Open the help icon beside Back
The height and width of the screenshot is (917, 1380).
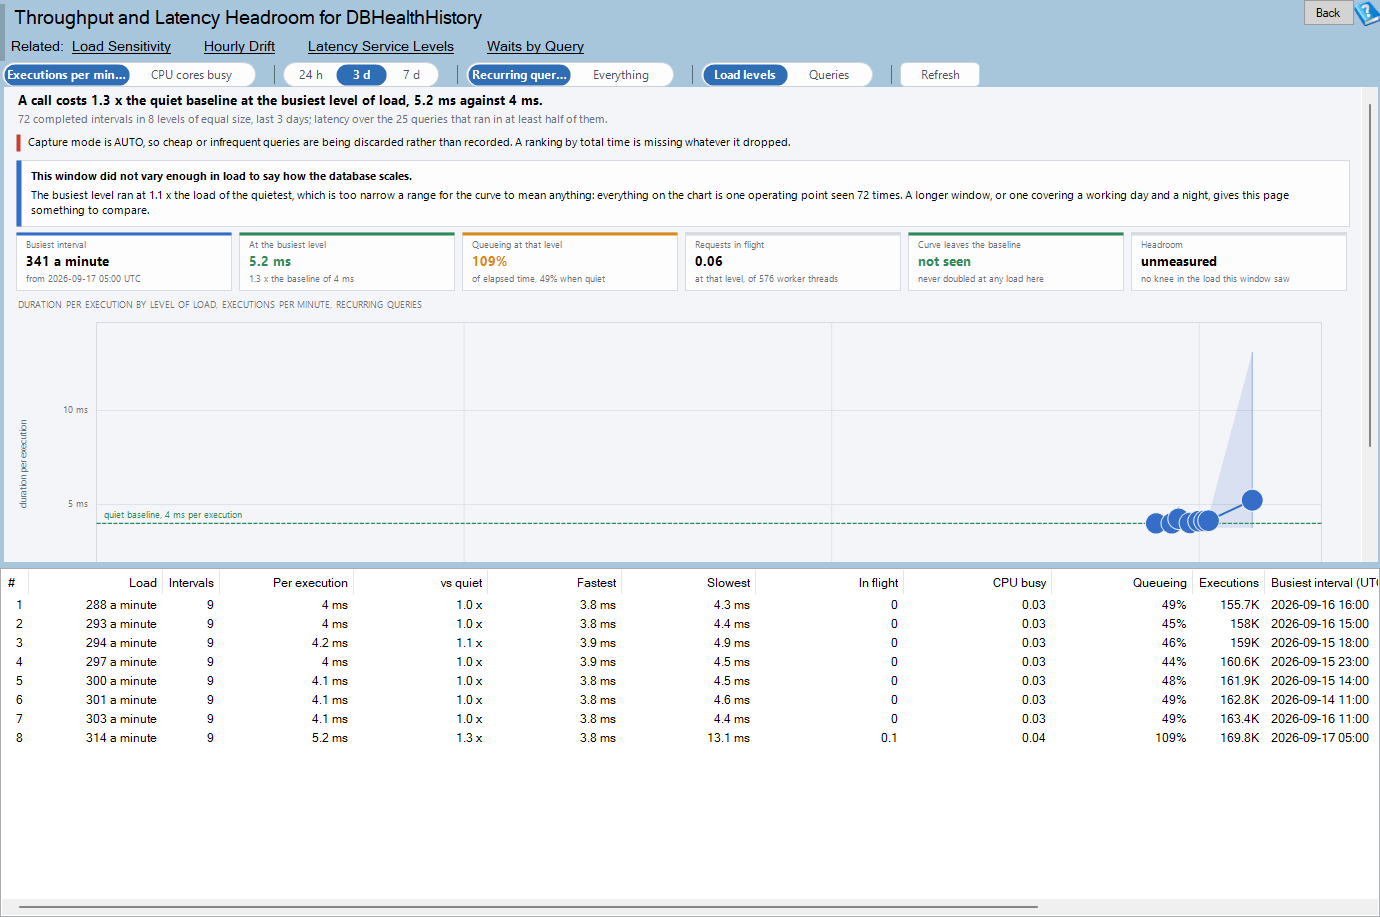[x=1366, y=13]
